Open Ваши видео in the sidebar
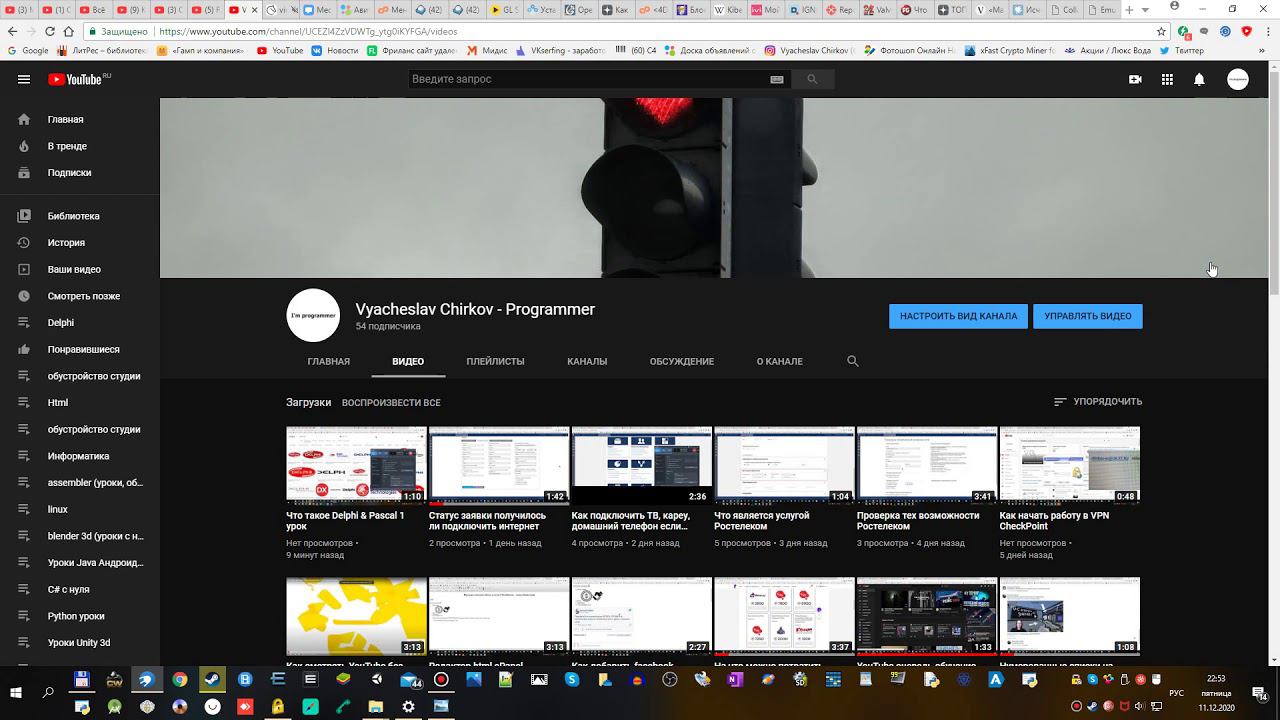Image resolution: width=1280 pixels, height=720 pixels. (x=80, y=269)
